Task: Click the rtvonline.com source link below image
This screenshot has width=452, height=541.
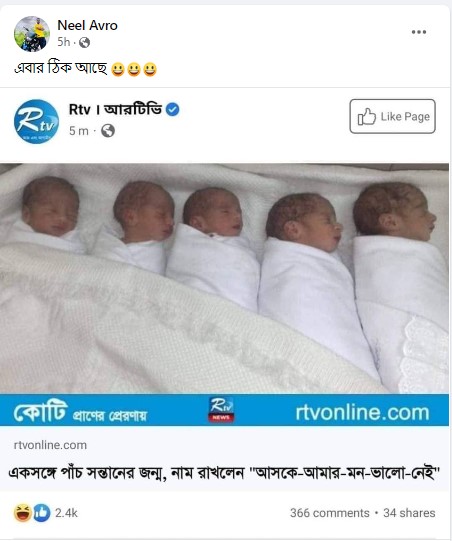Action: click(50, 445)
